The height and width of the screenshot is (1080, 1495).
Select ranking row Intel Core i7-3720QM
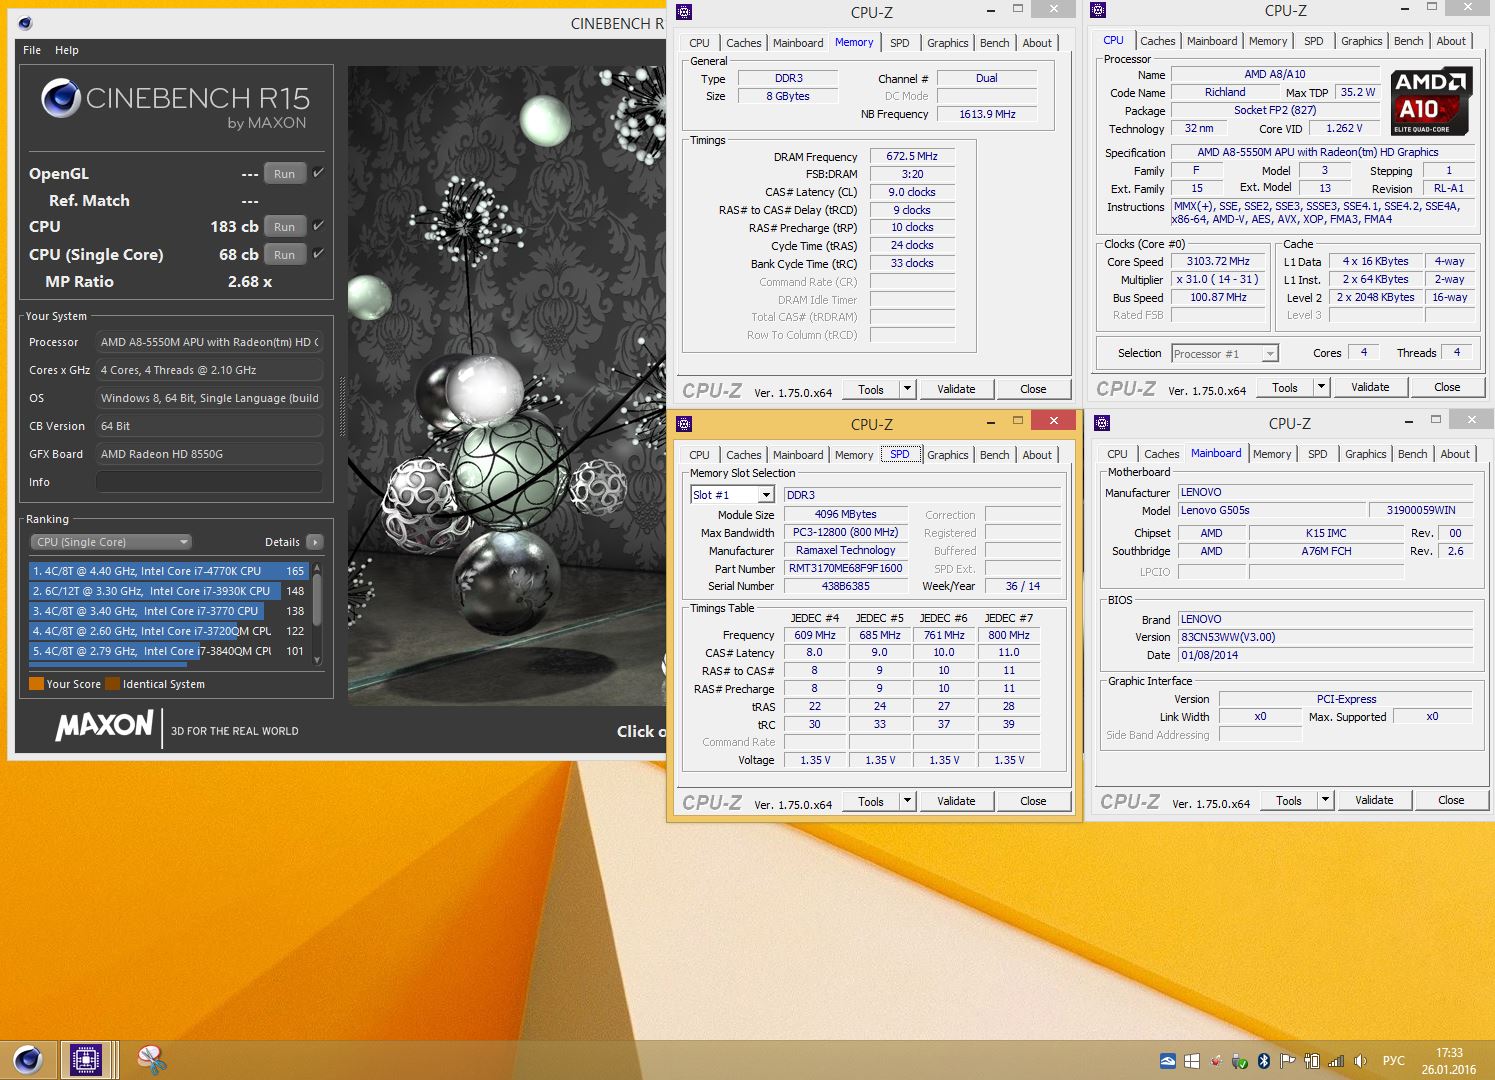pos(169,631)
